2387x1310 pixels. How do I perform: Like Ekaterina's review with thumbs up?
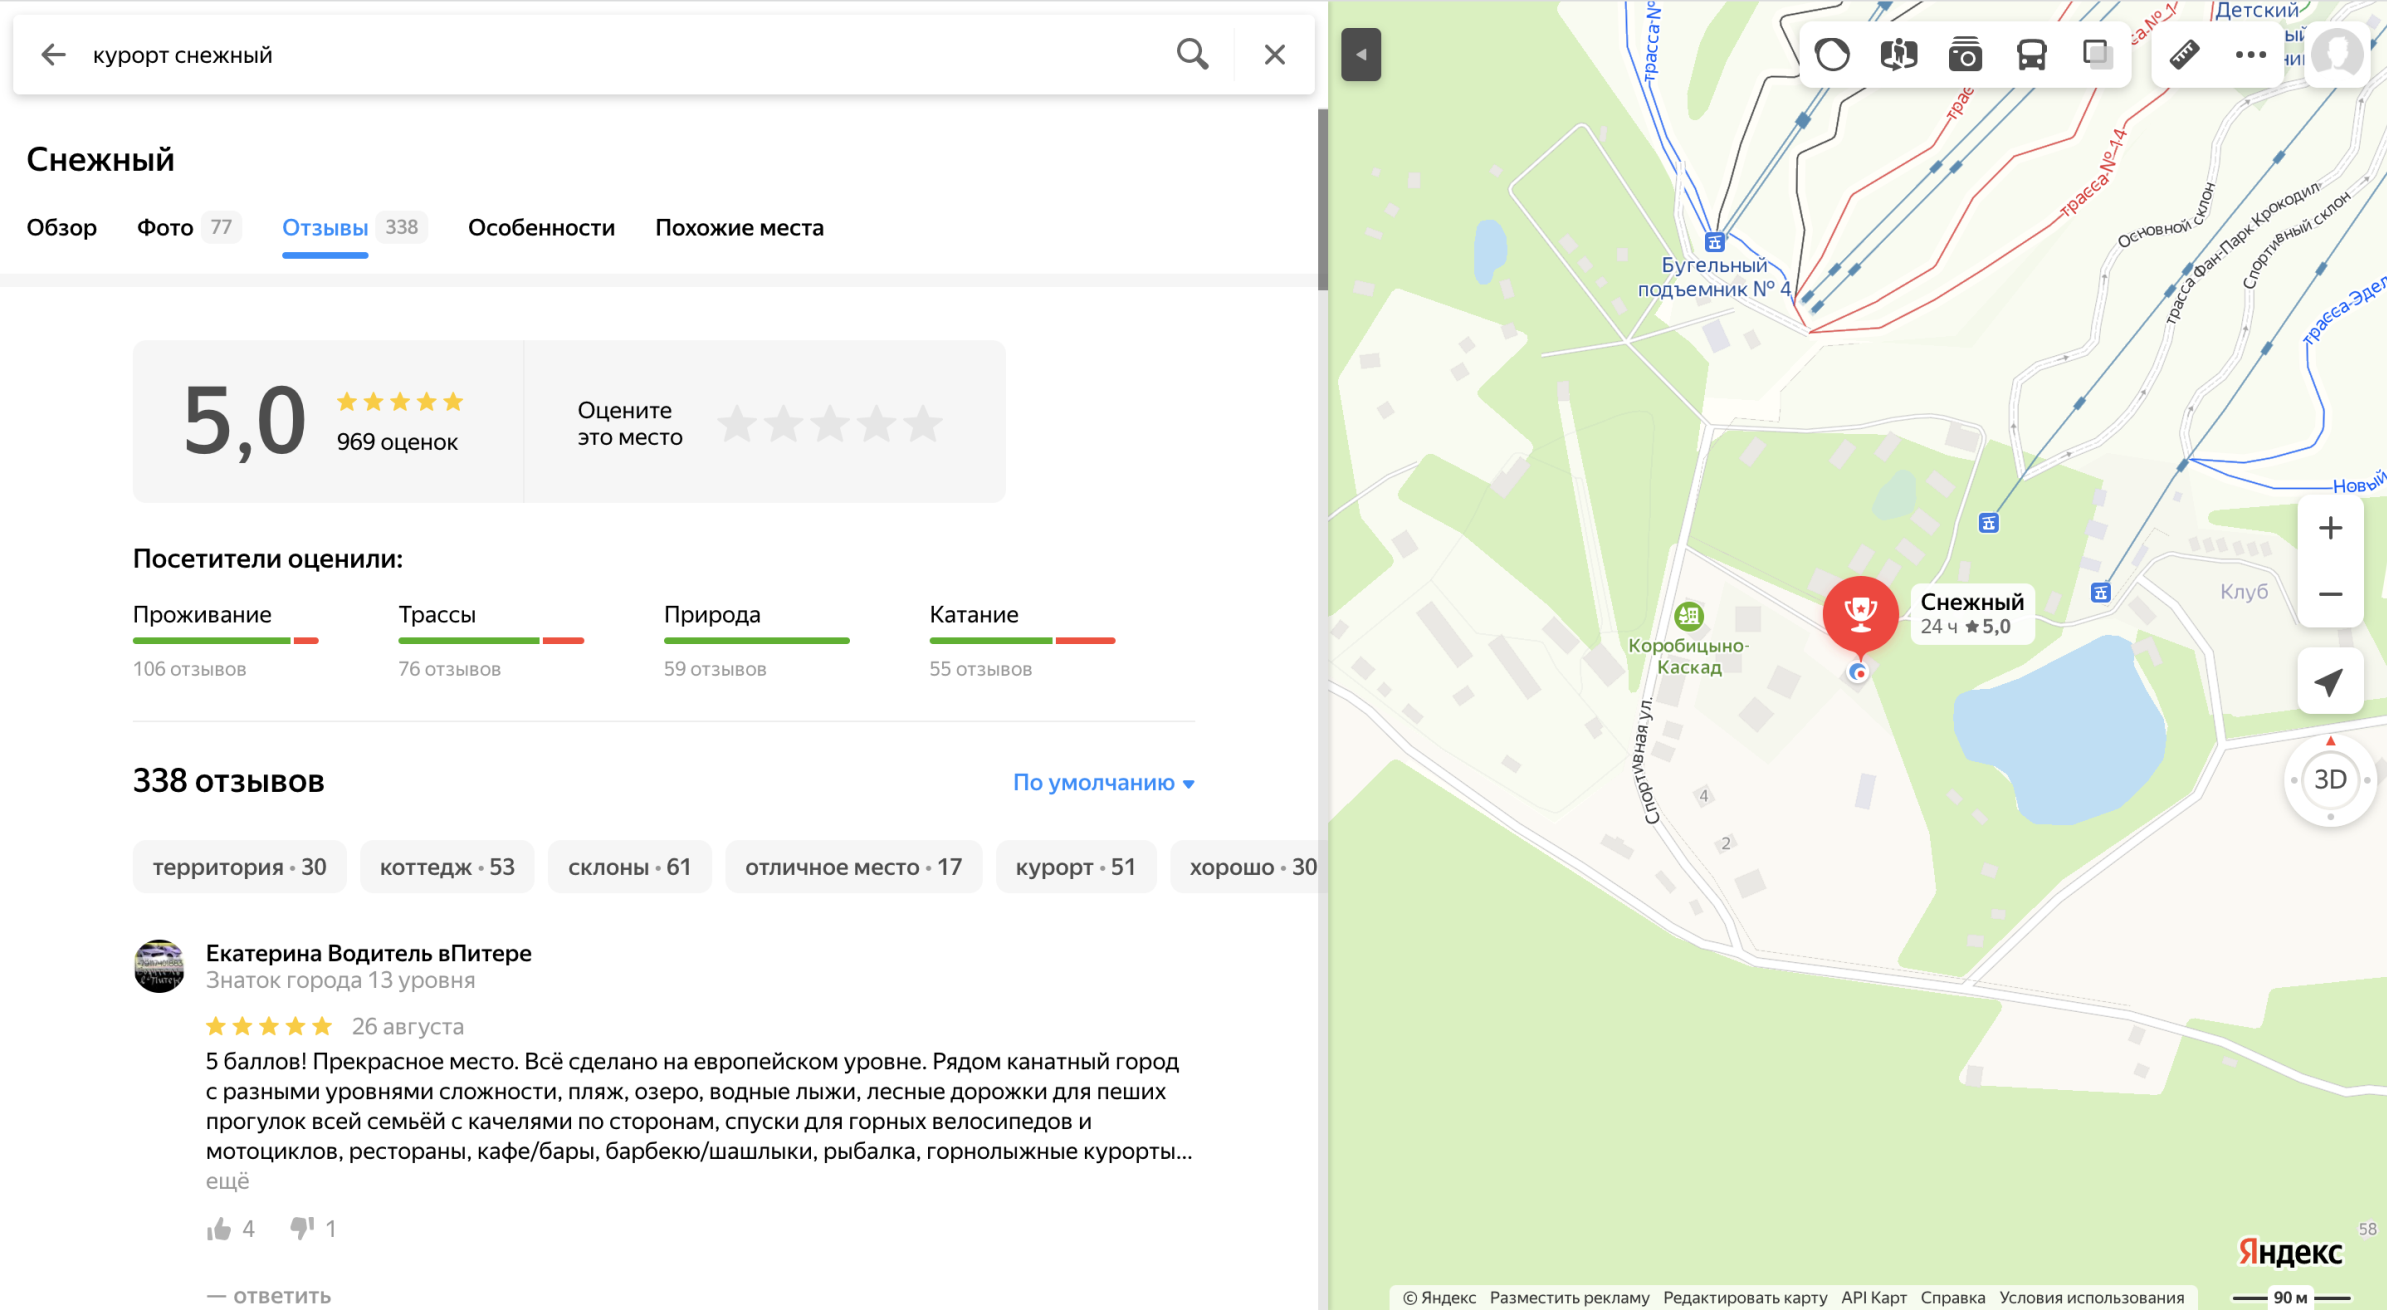click(x=219, y=1229)
